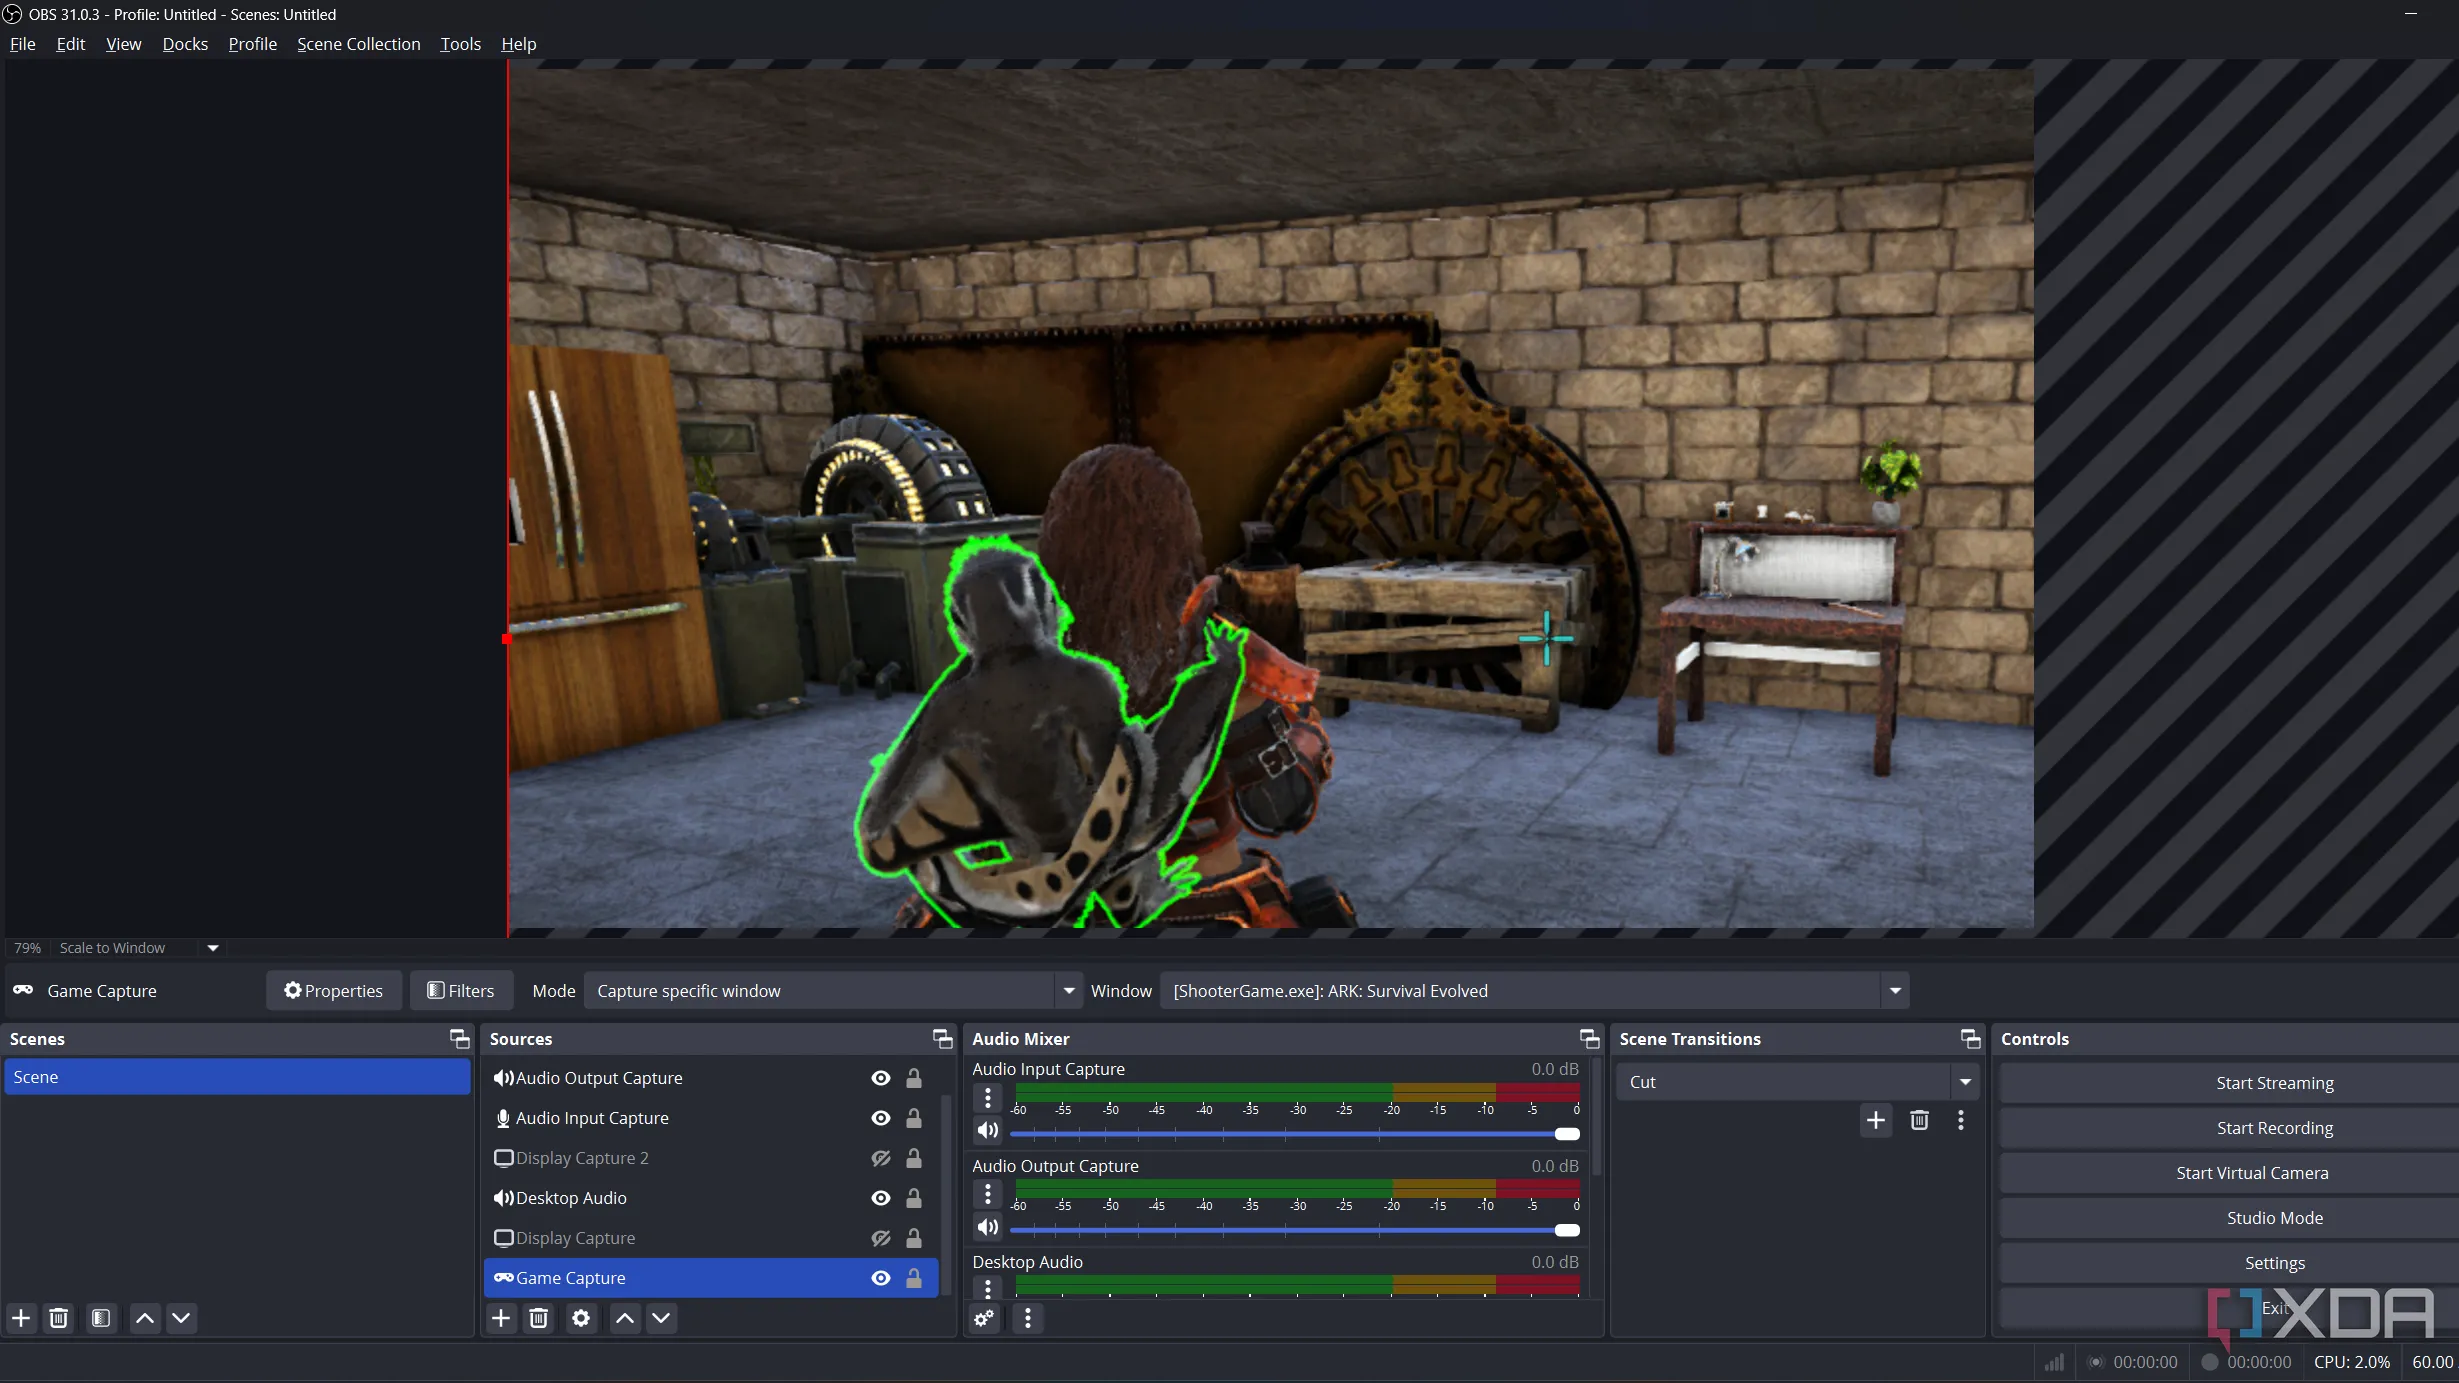Expand the capture Mode dropdown

(x=1069, y=991)
